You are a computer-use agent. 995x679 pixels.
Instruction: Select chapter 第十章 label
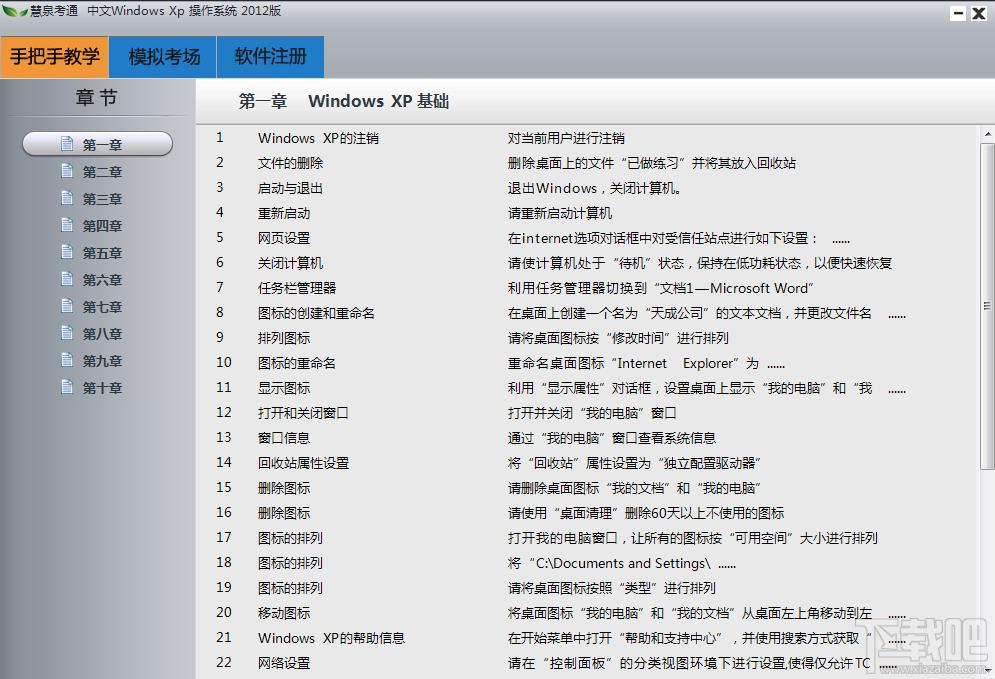click(x=102, y=388)
